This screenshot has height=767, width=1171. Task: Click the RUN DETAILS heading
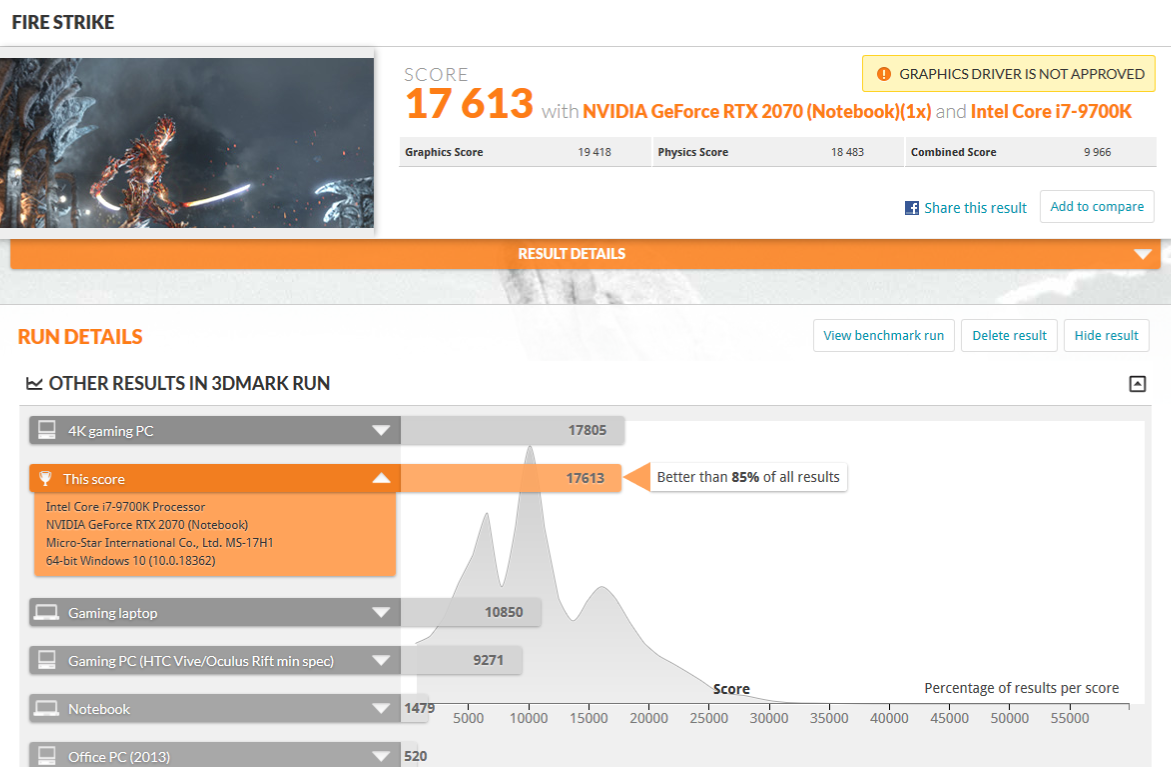point(80,337)
